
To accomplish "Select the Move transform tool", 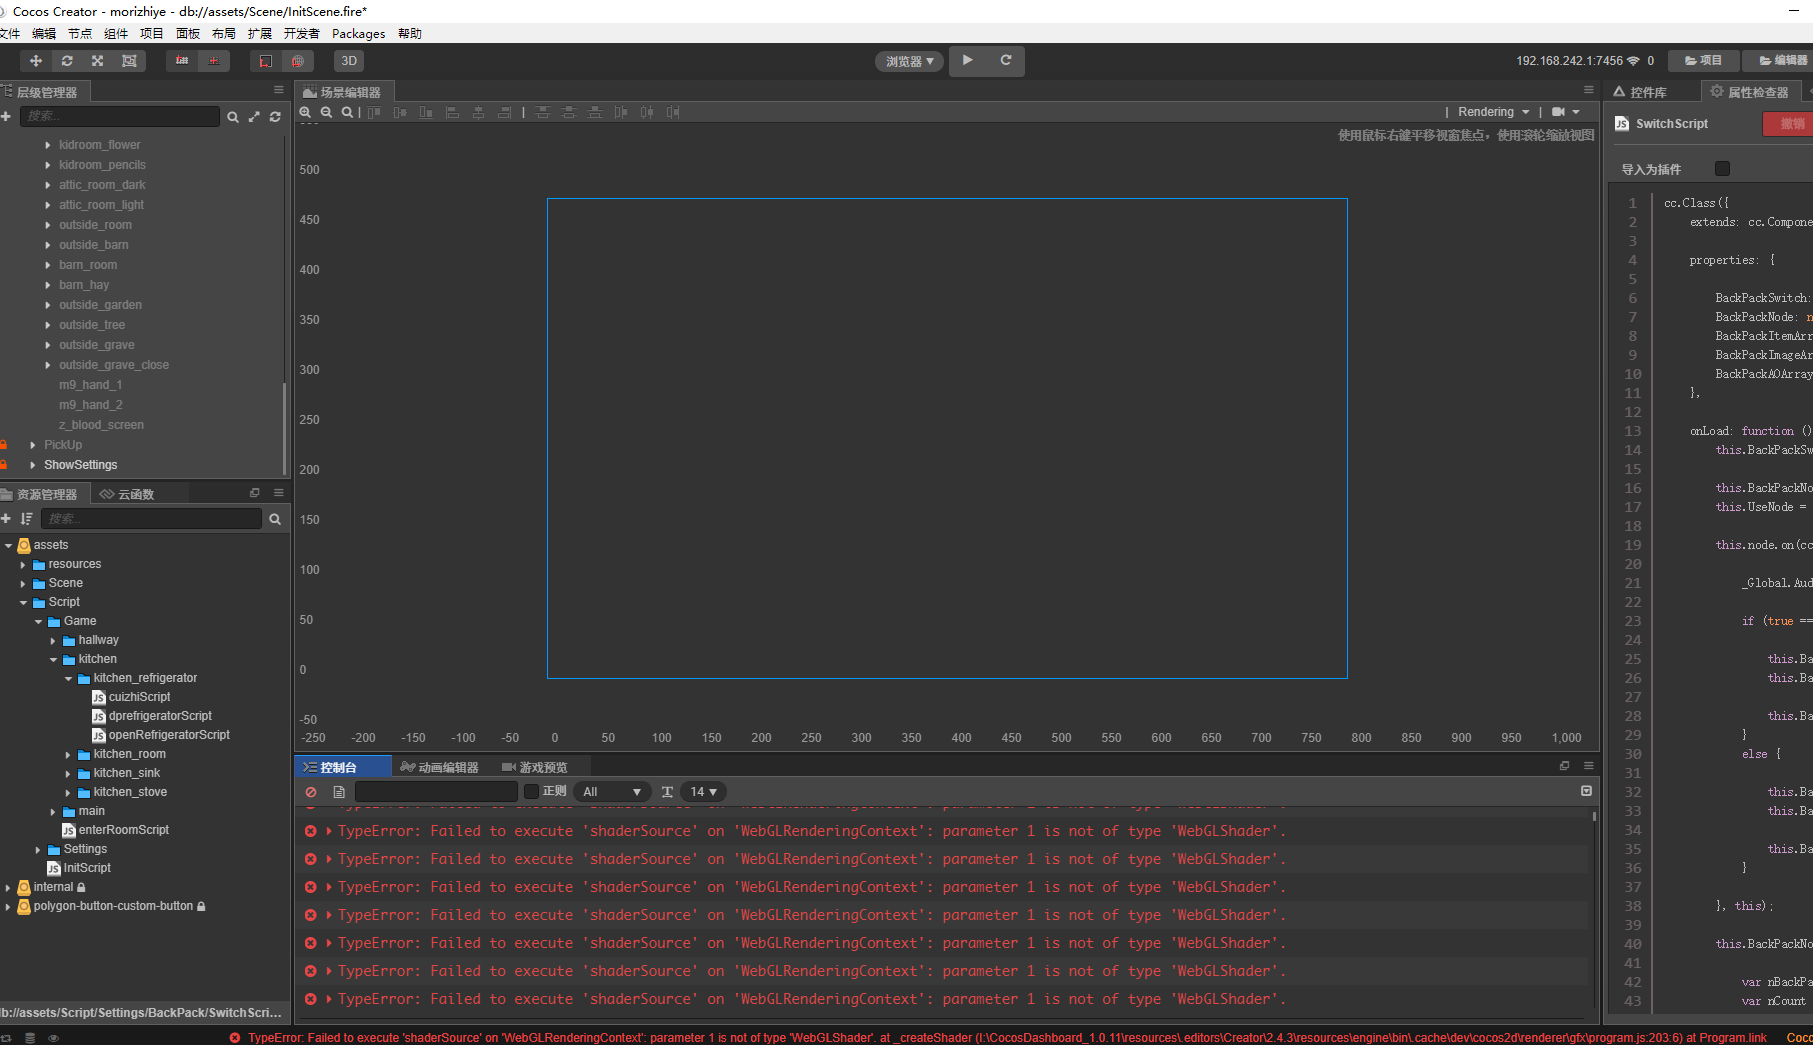I will [36, 61].
